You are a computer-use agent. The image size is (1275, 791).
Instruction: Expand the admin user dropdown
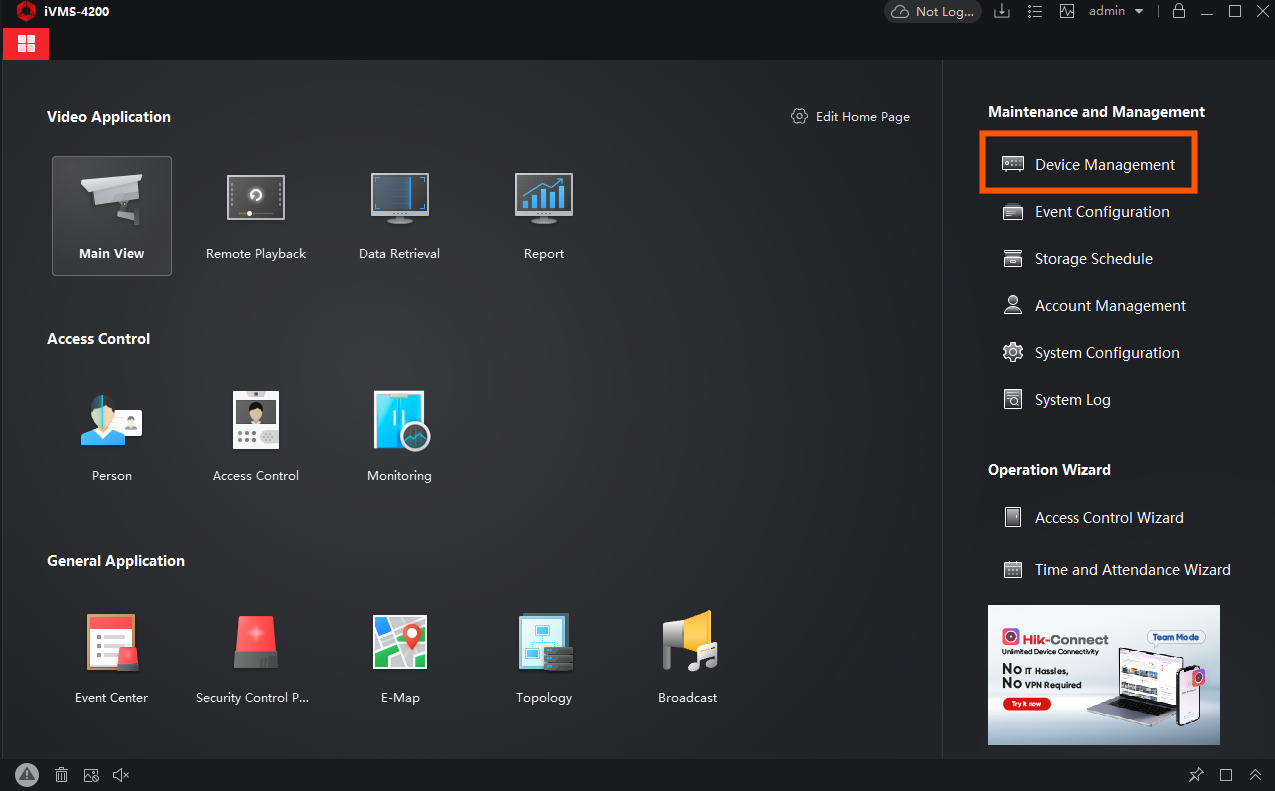coord(1116,11)
